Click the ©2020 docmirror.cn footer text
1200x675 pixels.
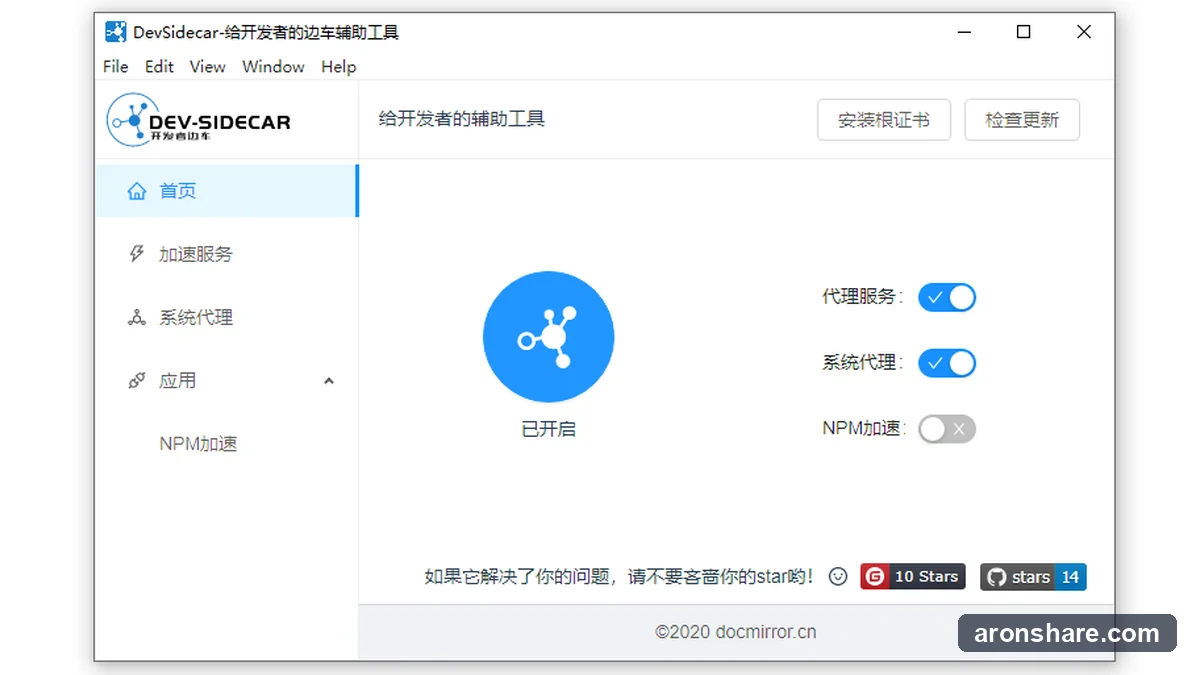(x=736, y=632)
